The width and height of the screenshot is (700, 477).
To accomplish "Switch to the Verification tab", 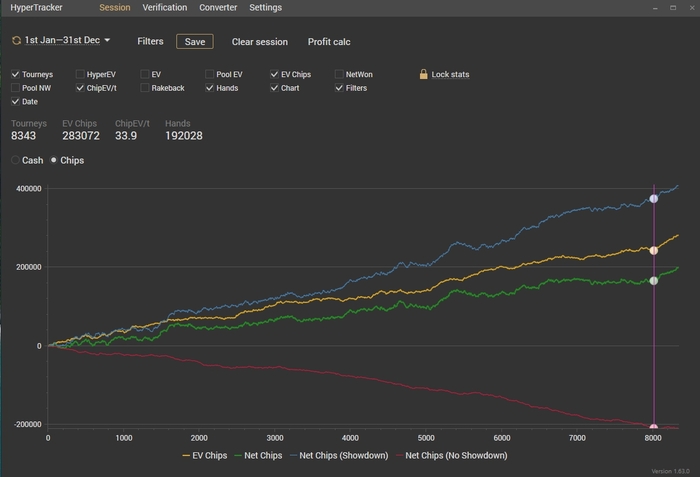I will point(165,8).
